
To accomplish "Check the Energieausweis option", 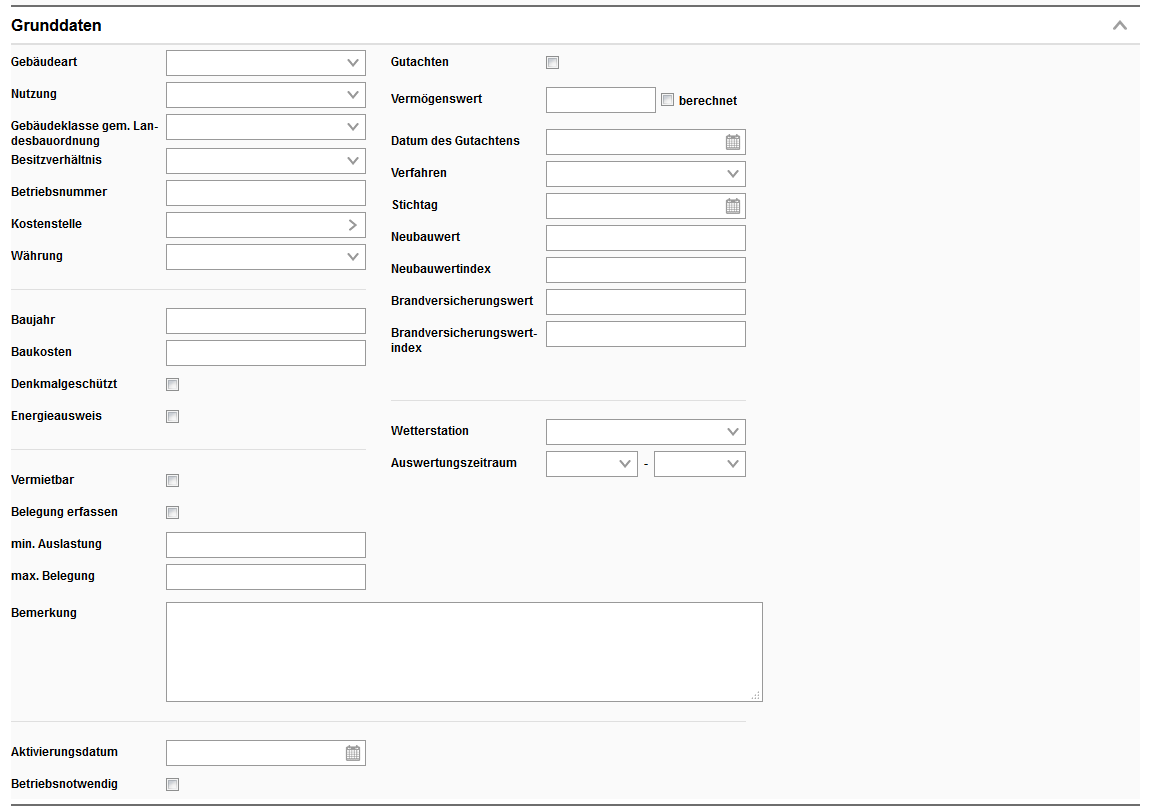I will click(173, 417).
